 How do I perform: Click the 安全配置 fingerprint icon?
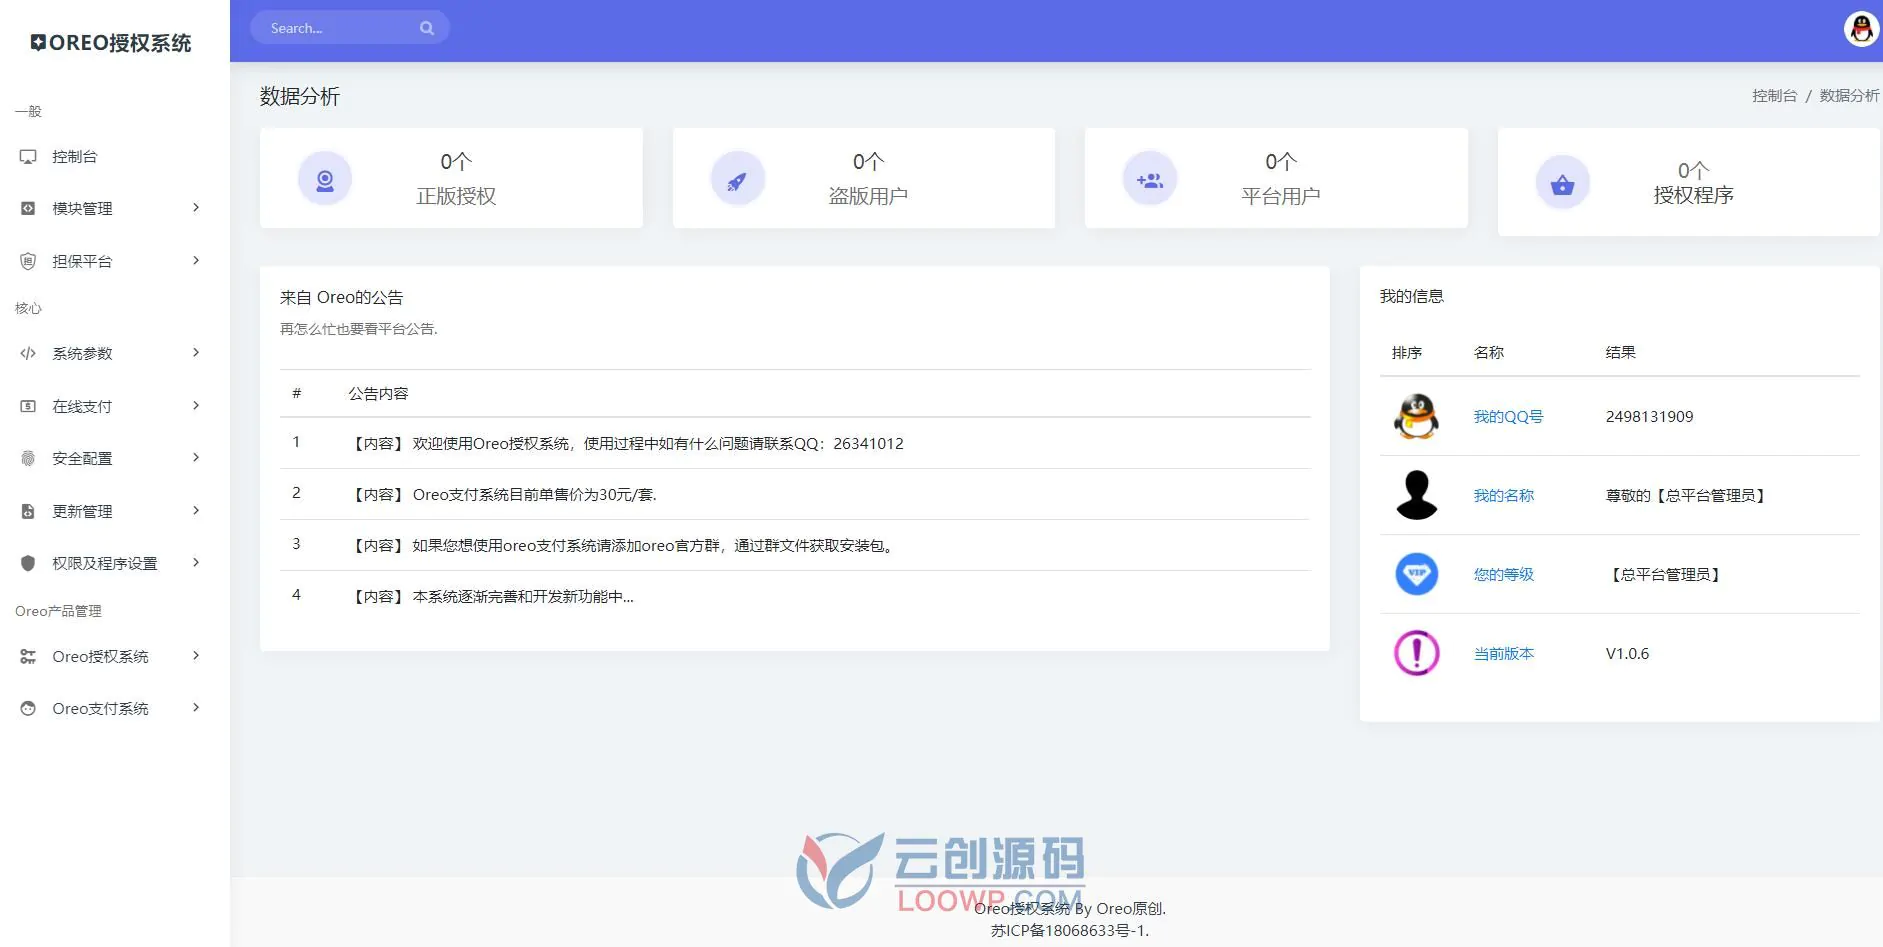(28, 459)
